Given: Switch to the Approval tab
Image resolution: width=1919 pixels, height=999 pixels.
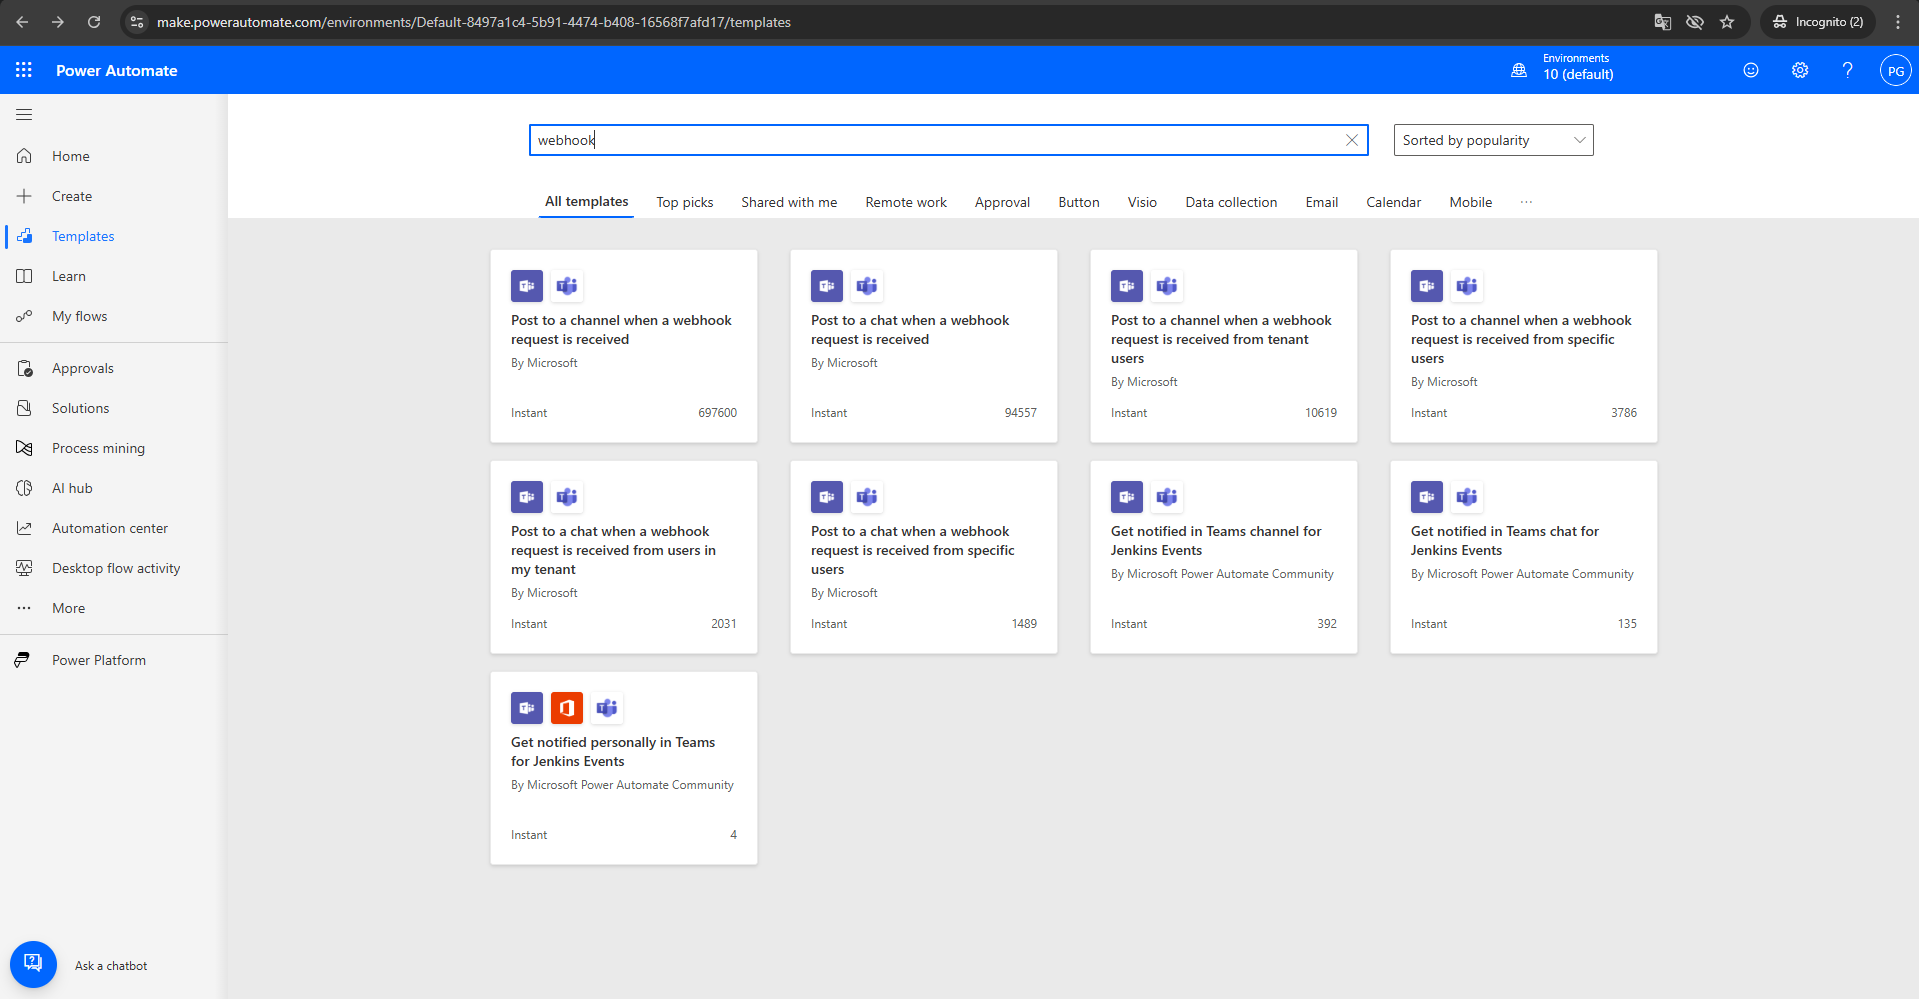Looking at the screenshot, I should click(1001, 202).
